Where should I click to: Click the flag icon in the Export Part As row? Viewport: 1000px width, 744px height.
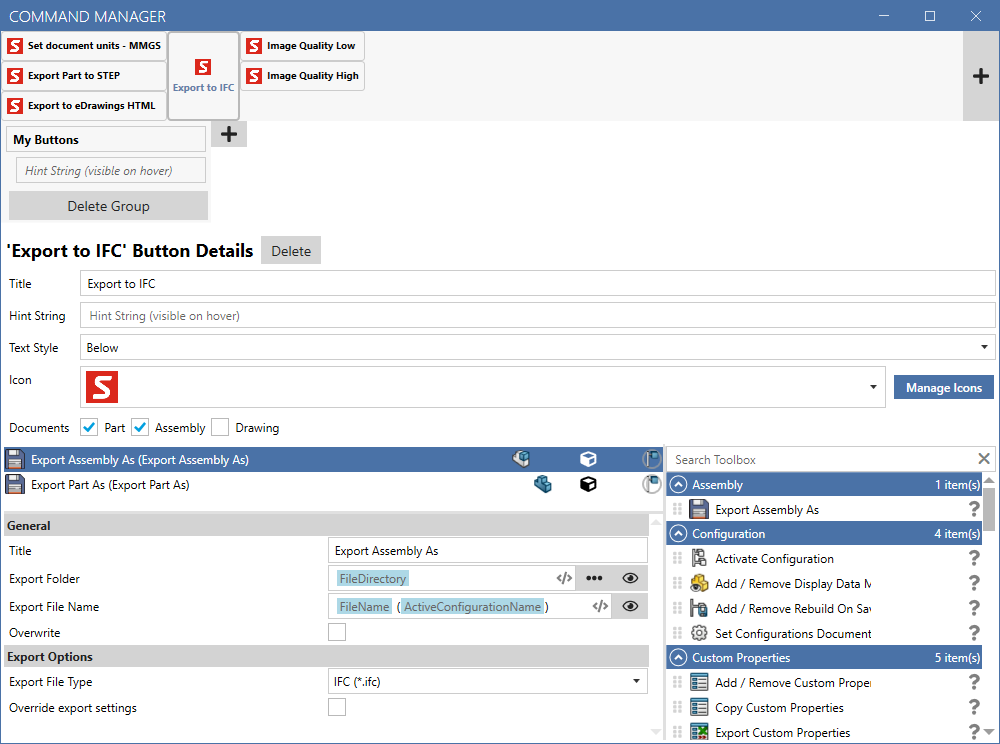[x=651, y=485]
